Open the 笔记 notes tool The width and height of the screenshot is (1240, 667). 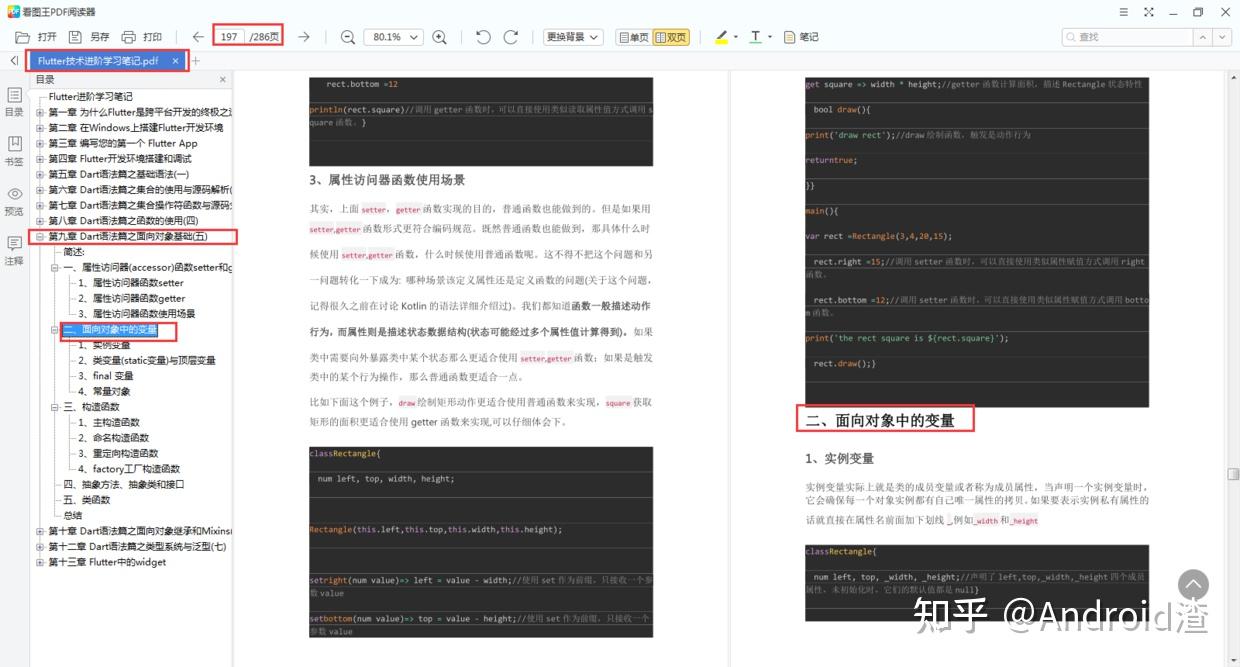pyautogui.click(x=802, y=37)
